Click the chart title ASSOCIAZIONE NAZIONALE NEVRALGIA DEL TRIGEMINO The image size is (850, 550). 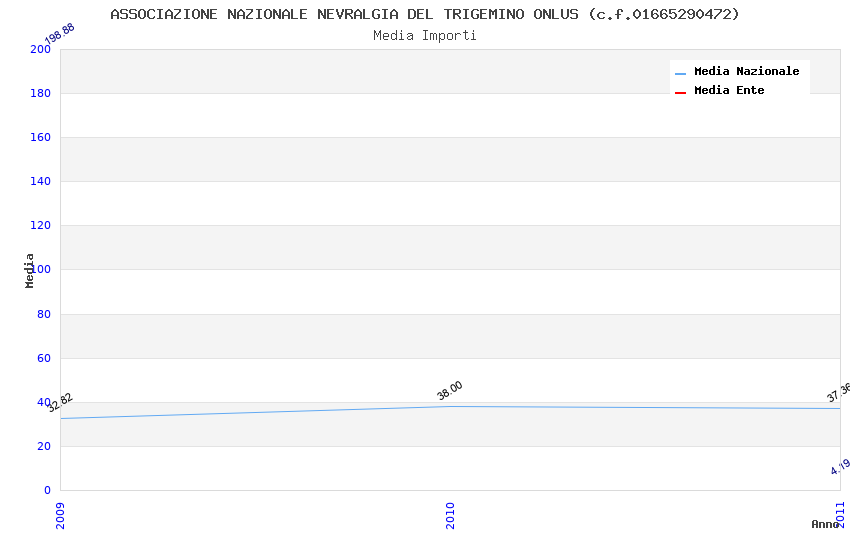click(x=425, y=14)
